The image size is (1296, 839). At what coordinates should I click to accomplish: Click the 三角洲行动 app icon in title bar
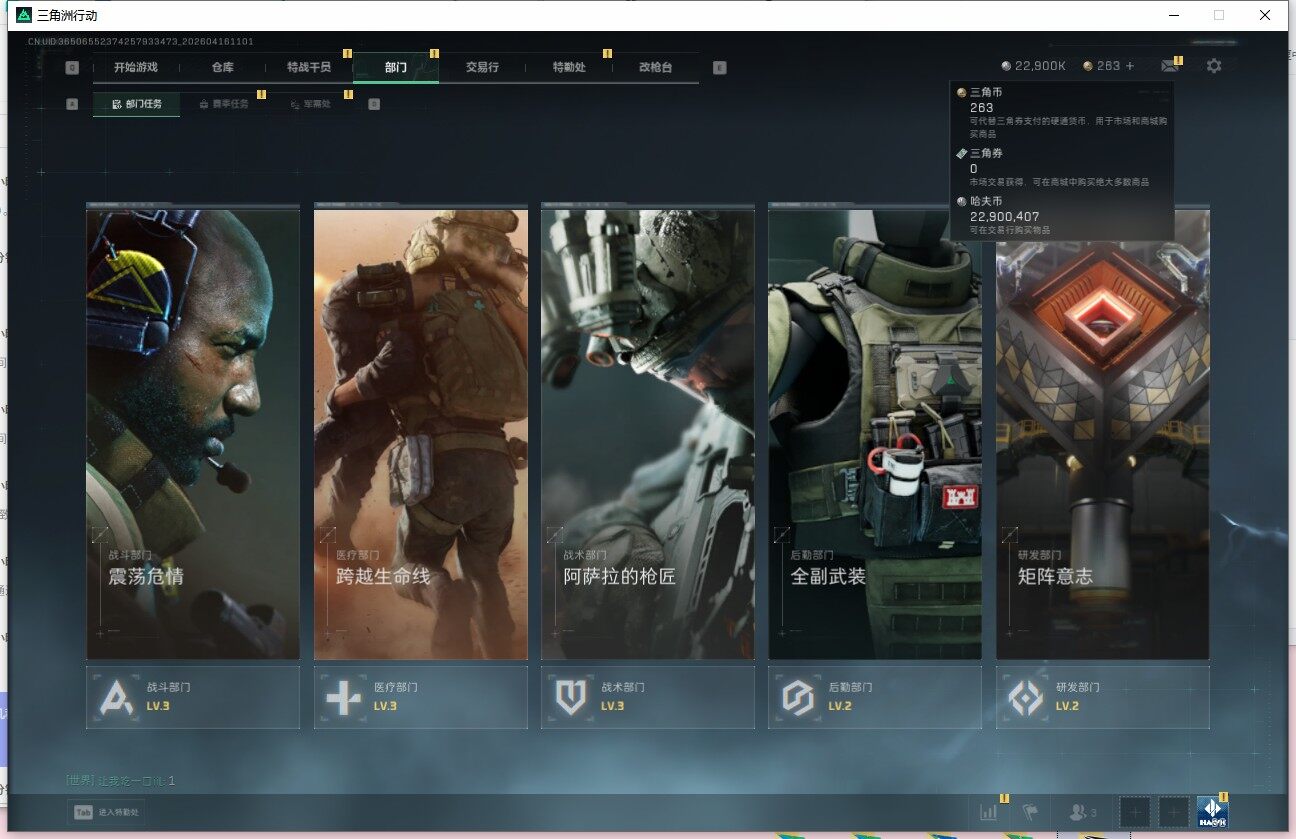[23, 15]
